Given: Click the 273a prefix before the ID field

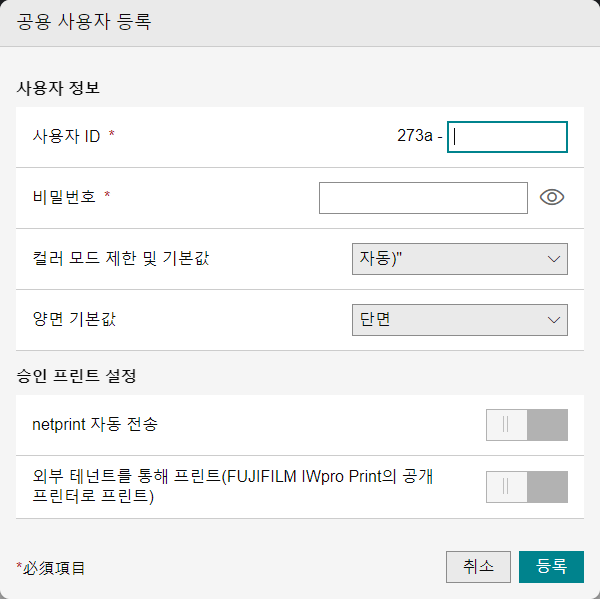Looking at the screenshot, I should pos(415,135).
